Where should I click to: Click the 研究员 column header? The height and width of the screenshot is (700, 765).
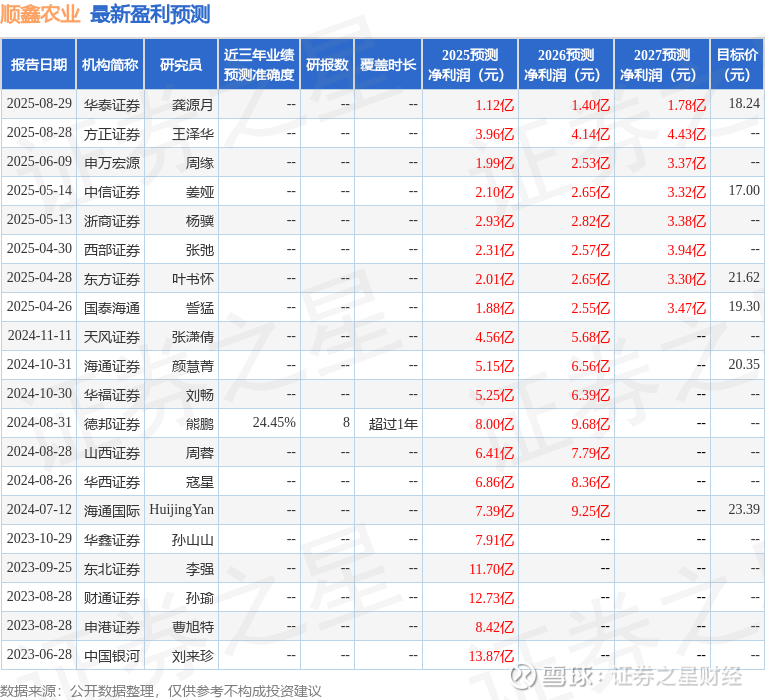pyautogui.click(x=181, y=64)
